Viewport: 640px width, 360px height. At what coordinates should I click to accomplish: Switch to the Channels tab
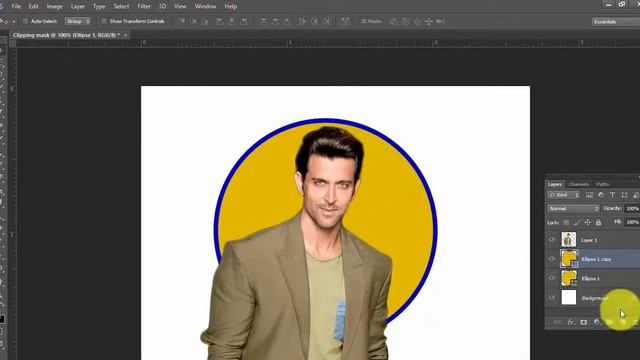tap(579, 184)
